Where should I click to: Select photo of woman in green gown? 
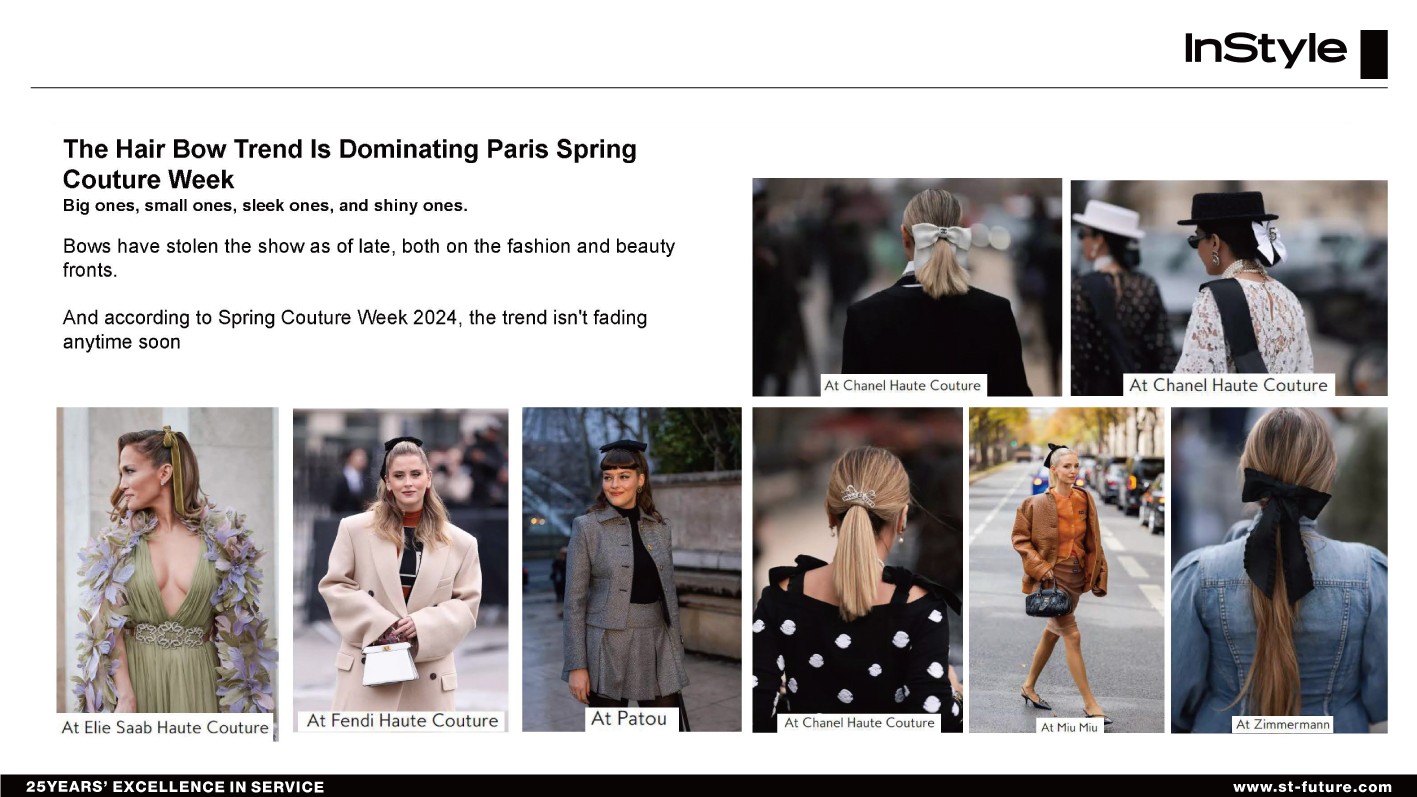167,572
